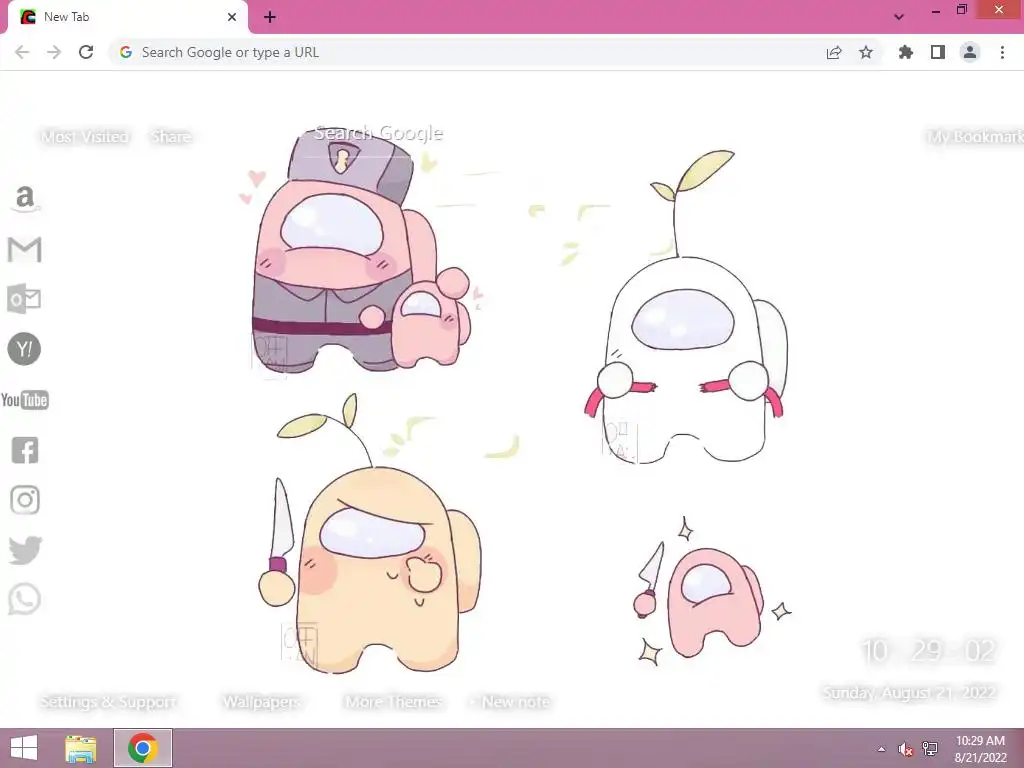Screen dimensions: 1024x768
Task: Click the large on-page clock display
Action: [928, 650]
